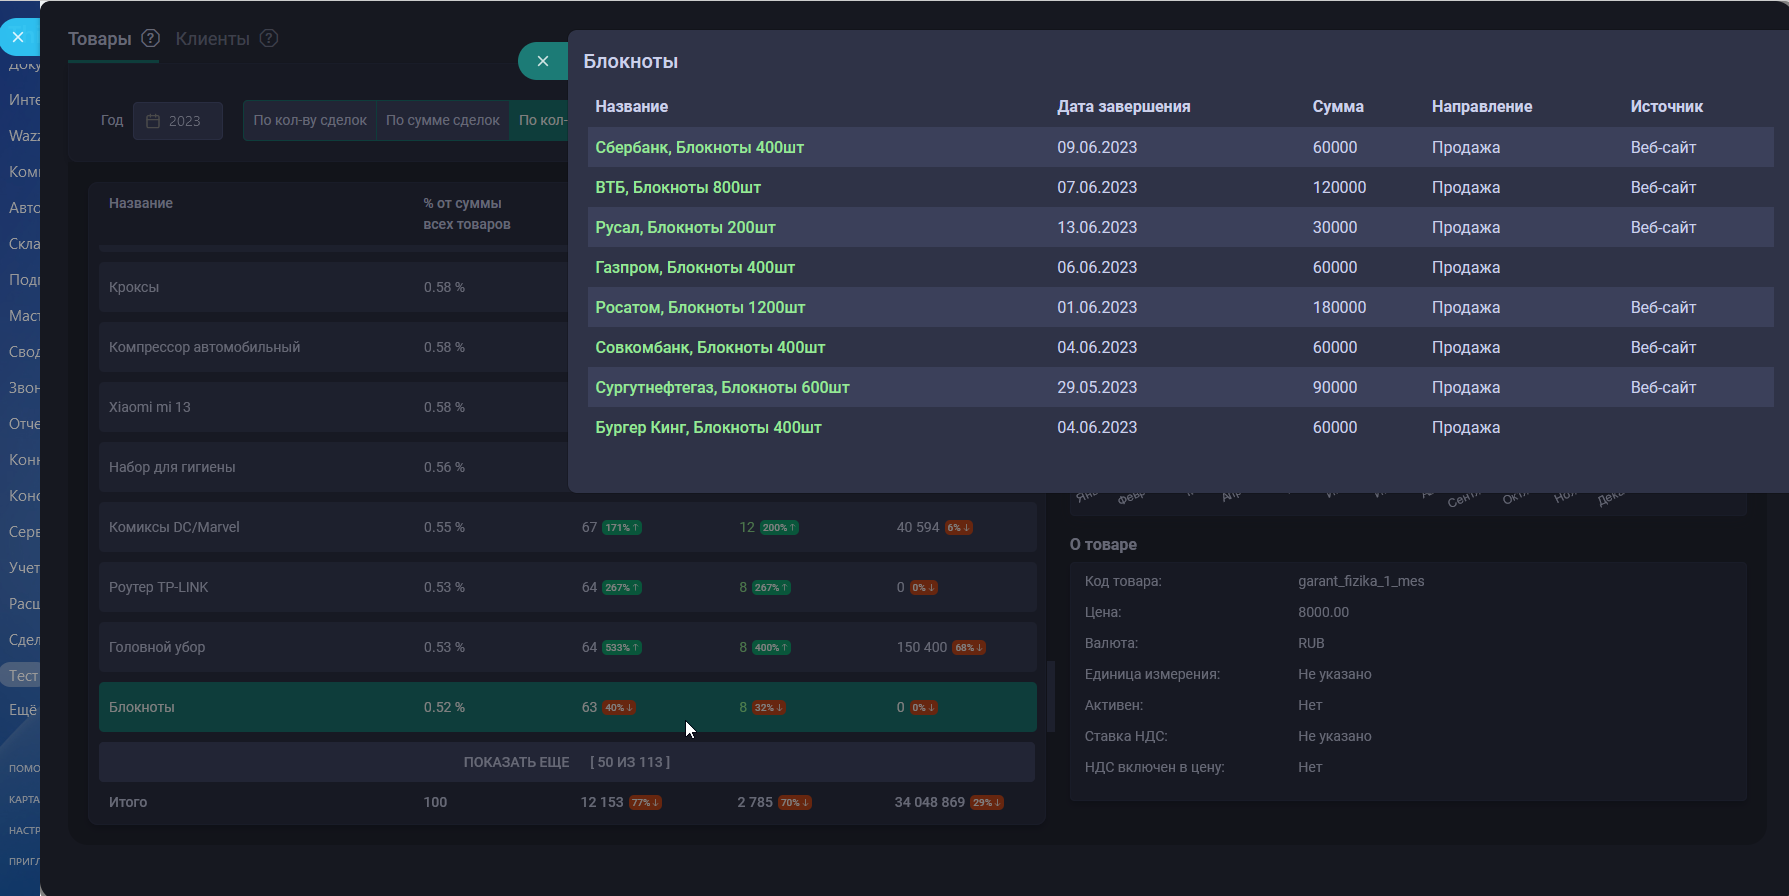Screen dimensions: 1789x896
Task: Click the Дата завершения column header
Action: [x=1123, y=106]
